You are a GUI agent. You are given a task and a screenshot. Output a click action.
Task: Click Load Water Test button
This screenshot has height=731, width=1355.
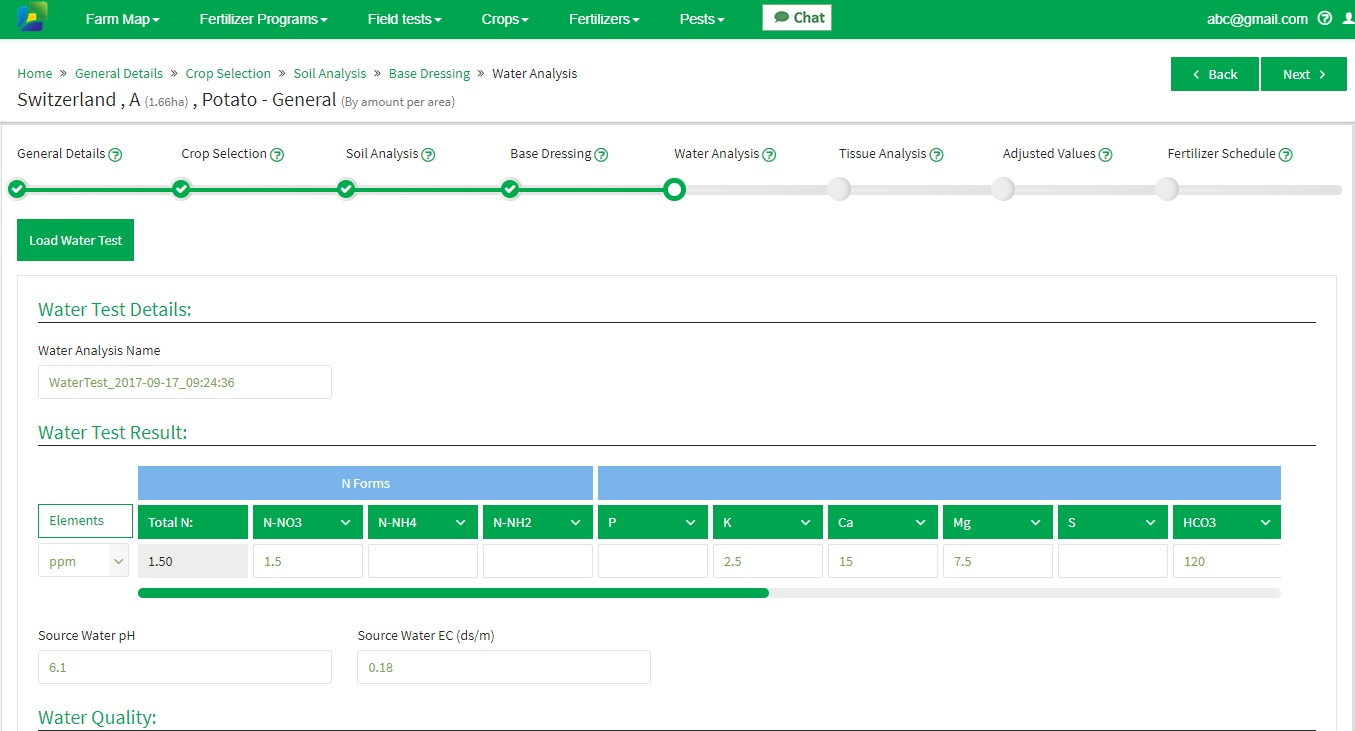coord(75,240)
